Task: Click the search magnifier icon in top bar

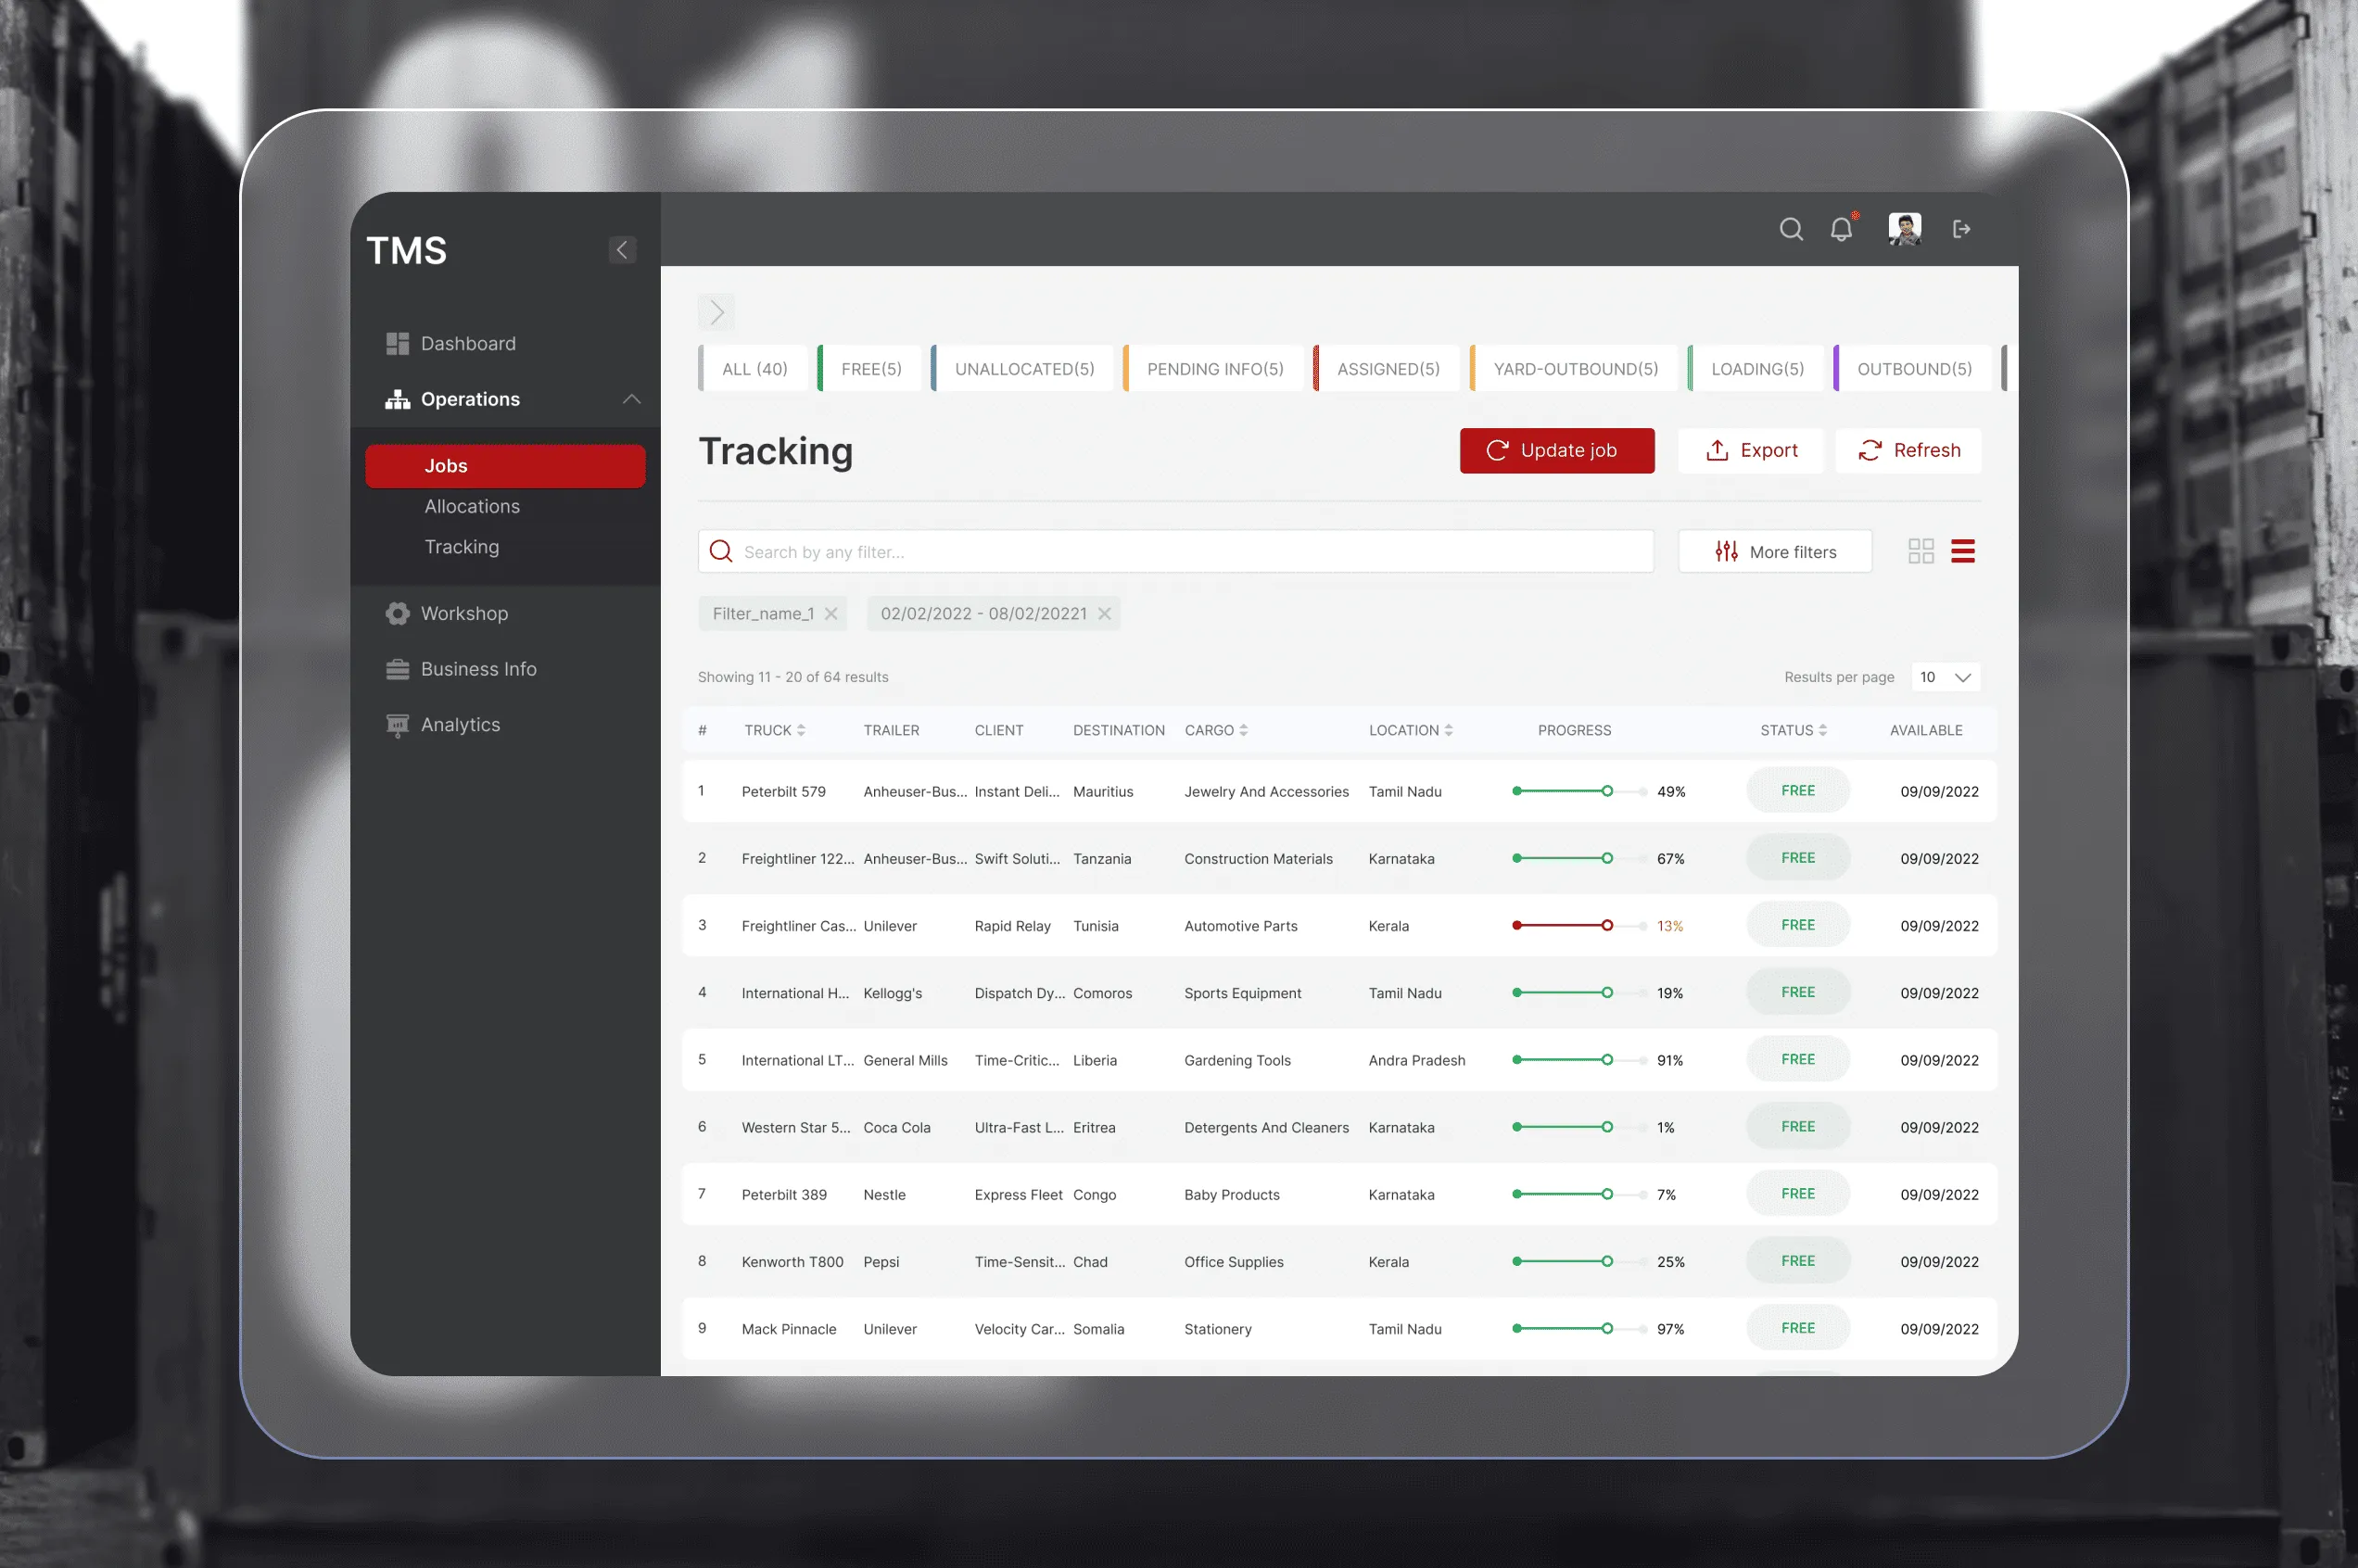Action: 1791,229
